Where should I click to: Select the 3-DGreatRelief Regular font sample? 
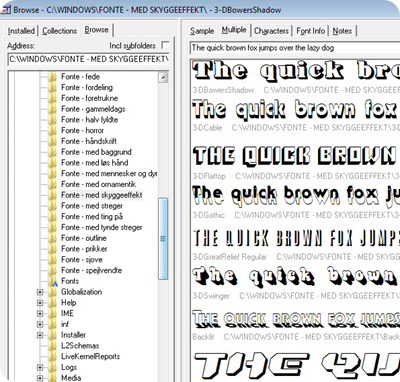point(296,238)
